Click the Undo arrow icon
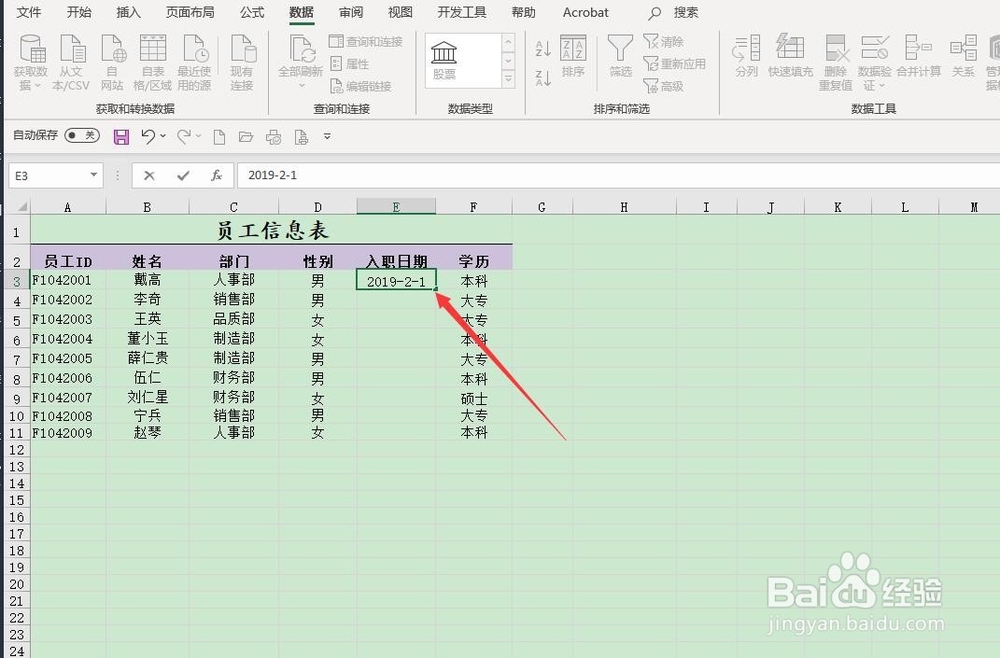Screen dimensions: 1000x658 tap(148, 136)
